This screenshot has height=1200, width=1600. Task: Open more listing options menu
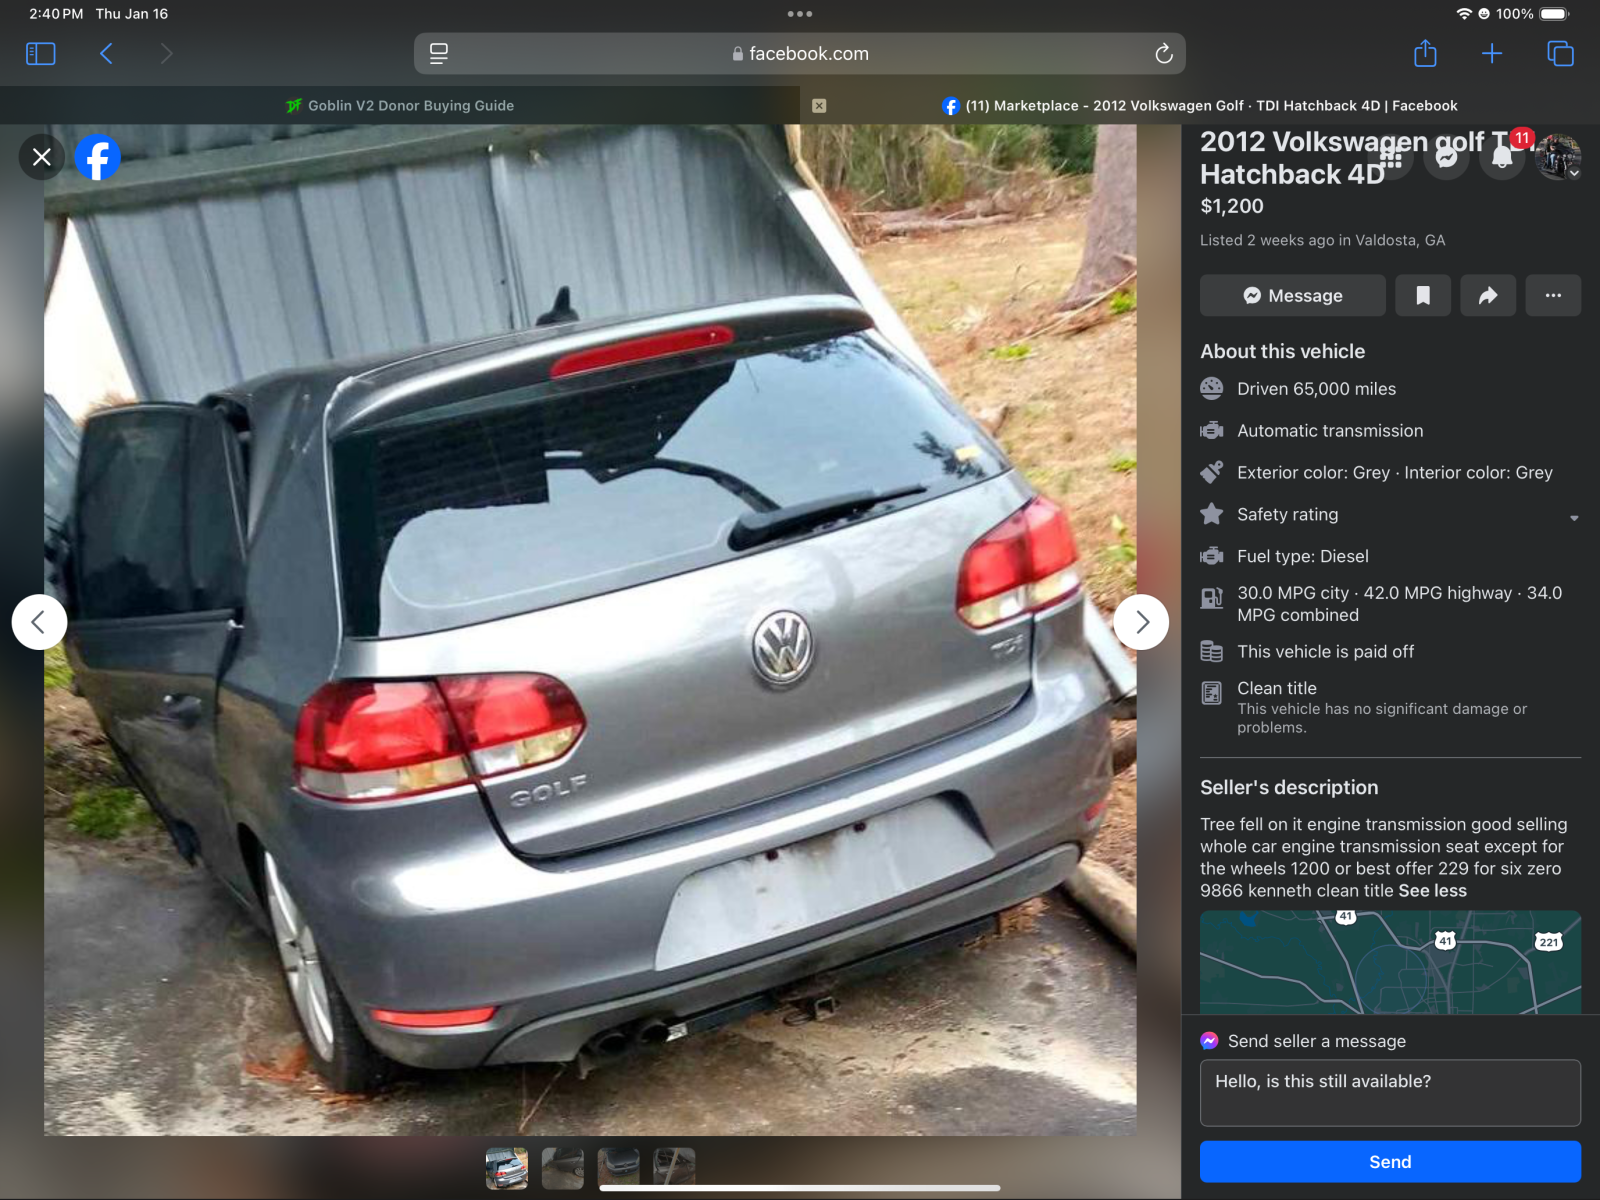pyautogui.click(x=1552, y=295)
